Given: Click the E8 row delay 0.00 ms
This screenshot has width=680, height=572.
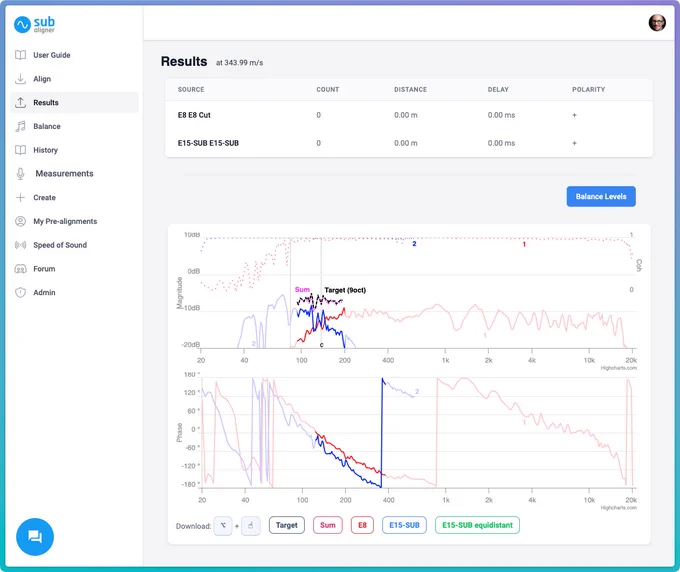Looking at the screenshot, I should pos(501,115).
